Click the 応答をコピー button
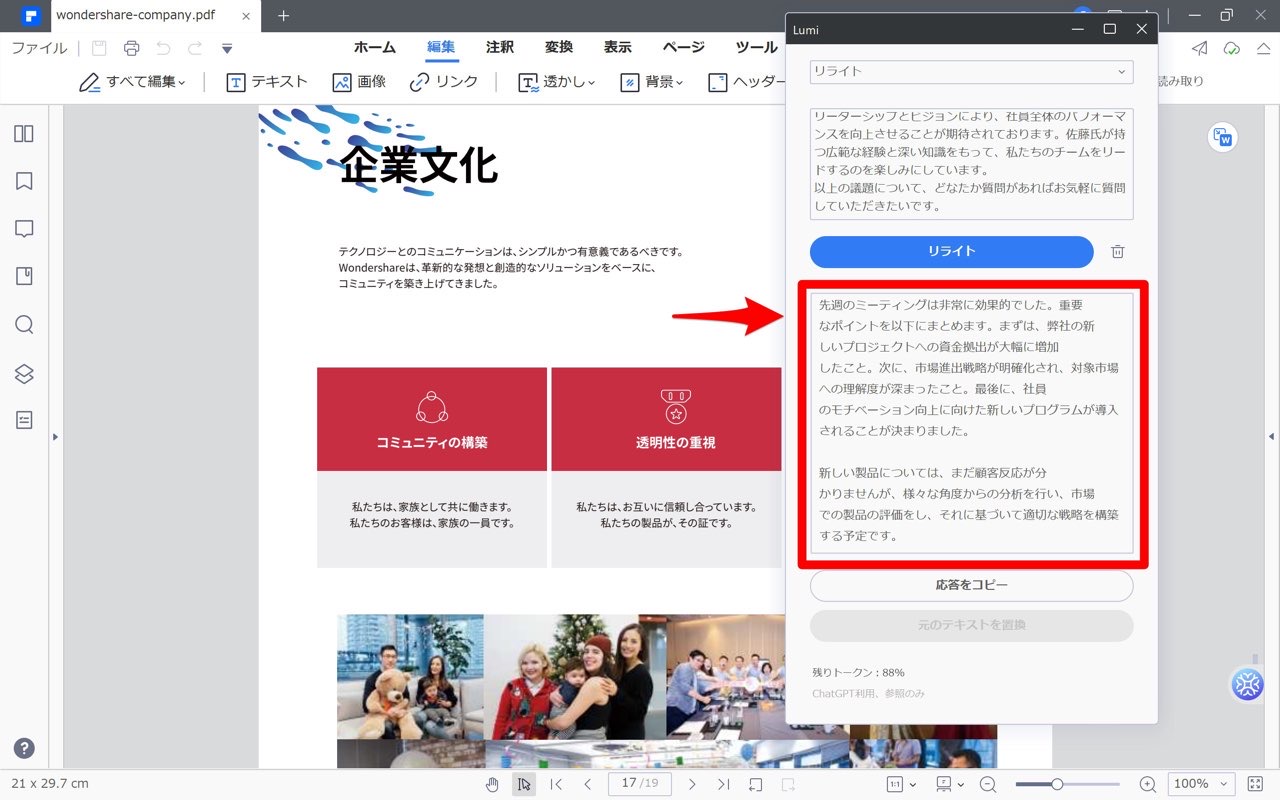Image resolution: width=1280 pixels, height=800 pixels. (x=970, y=585)
